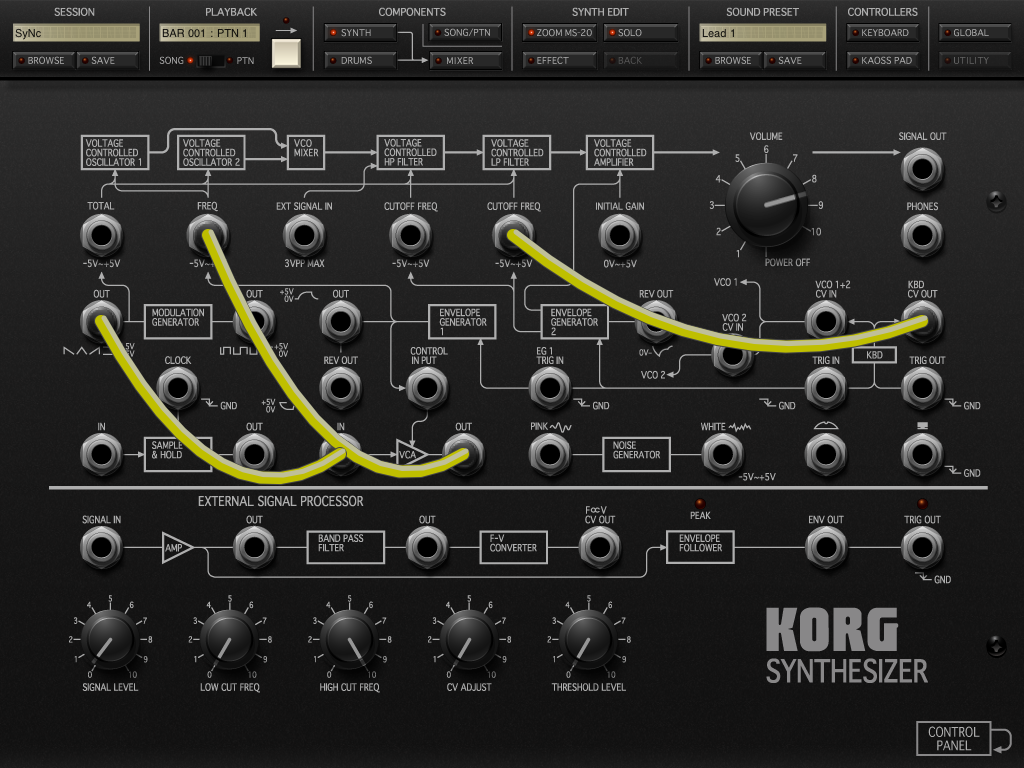Enable Zoom MS-20 view

tap(559, 33)
